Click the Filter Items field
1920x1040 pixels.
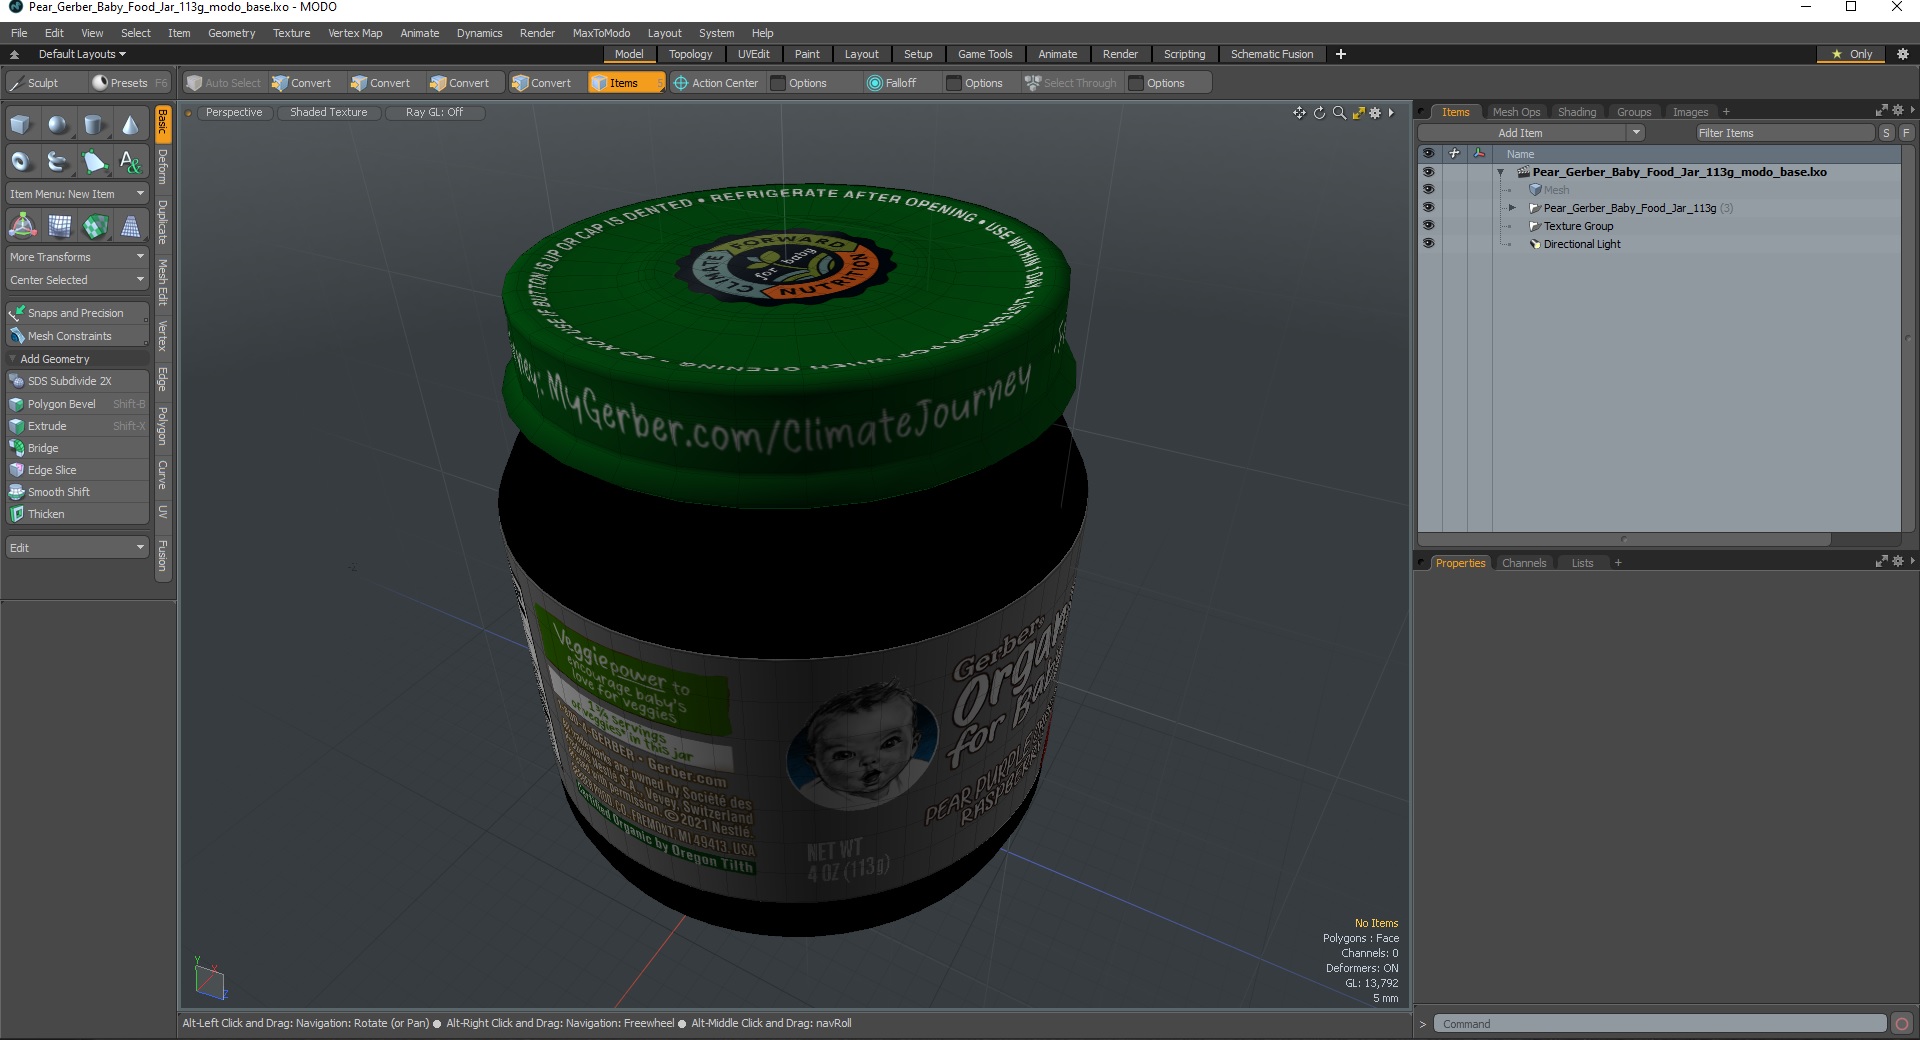(x=1785, y=133)
